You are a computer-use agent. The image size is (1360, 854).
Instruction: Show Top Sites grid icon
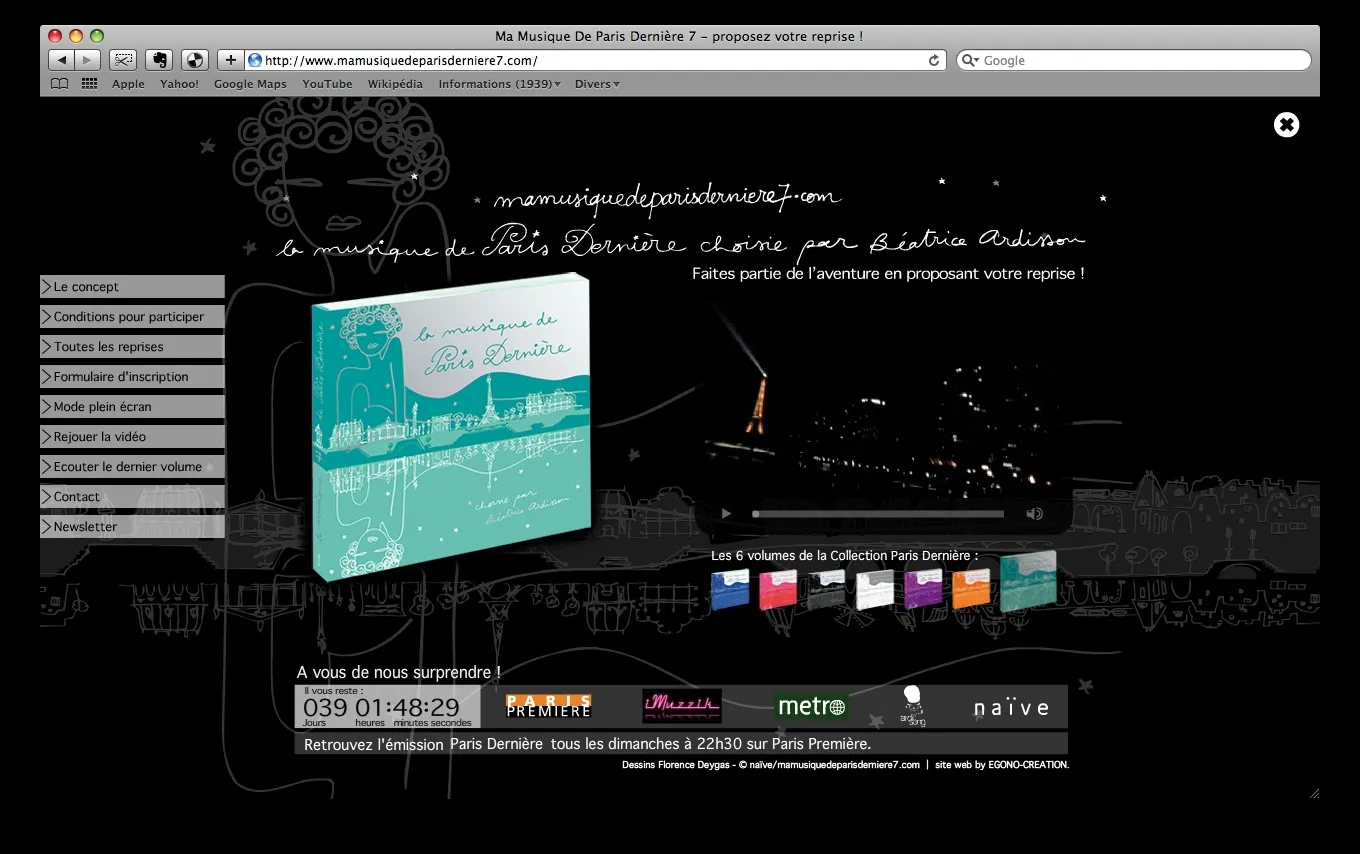point(90,84)
